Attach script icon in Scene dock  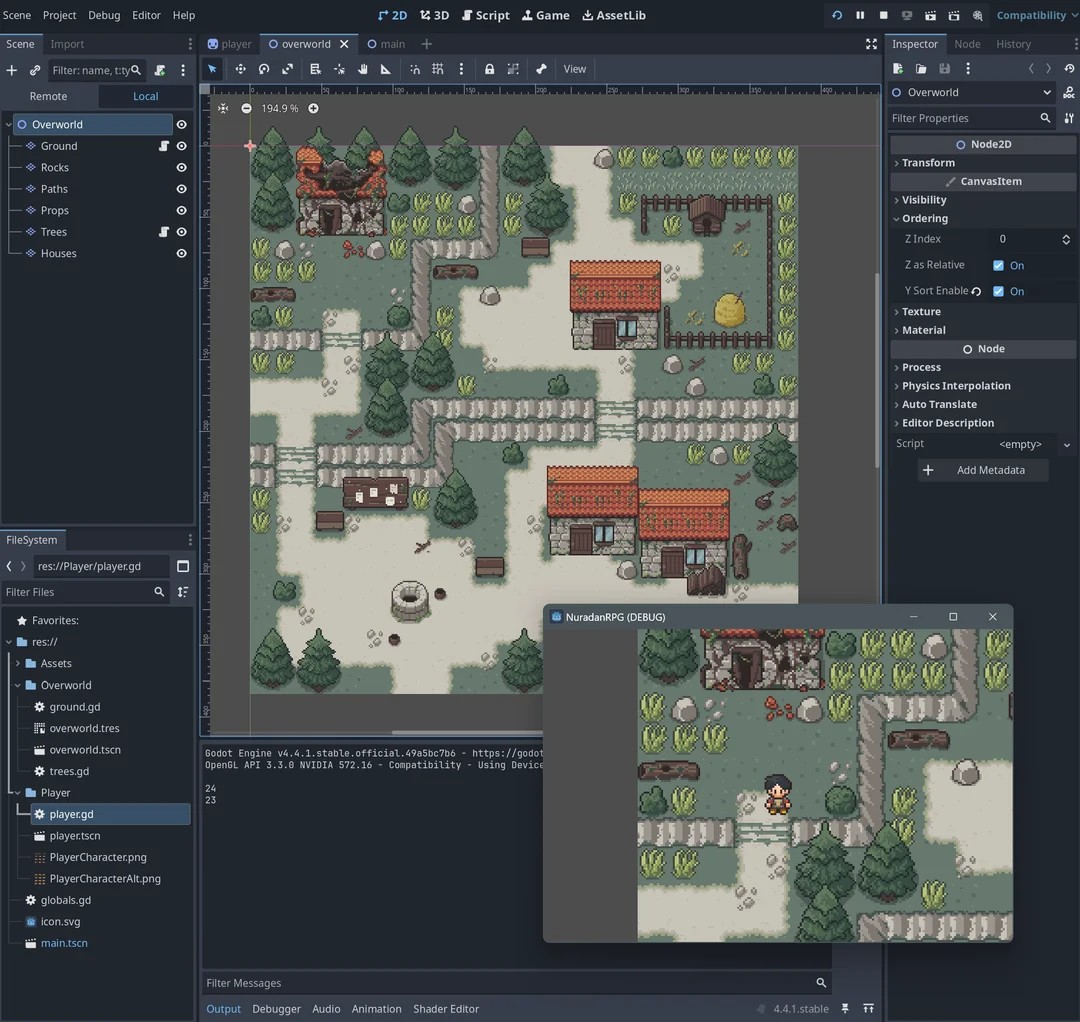click(160, 70)
